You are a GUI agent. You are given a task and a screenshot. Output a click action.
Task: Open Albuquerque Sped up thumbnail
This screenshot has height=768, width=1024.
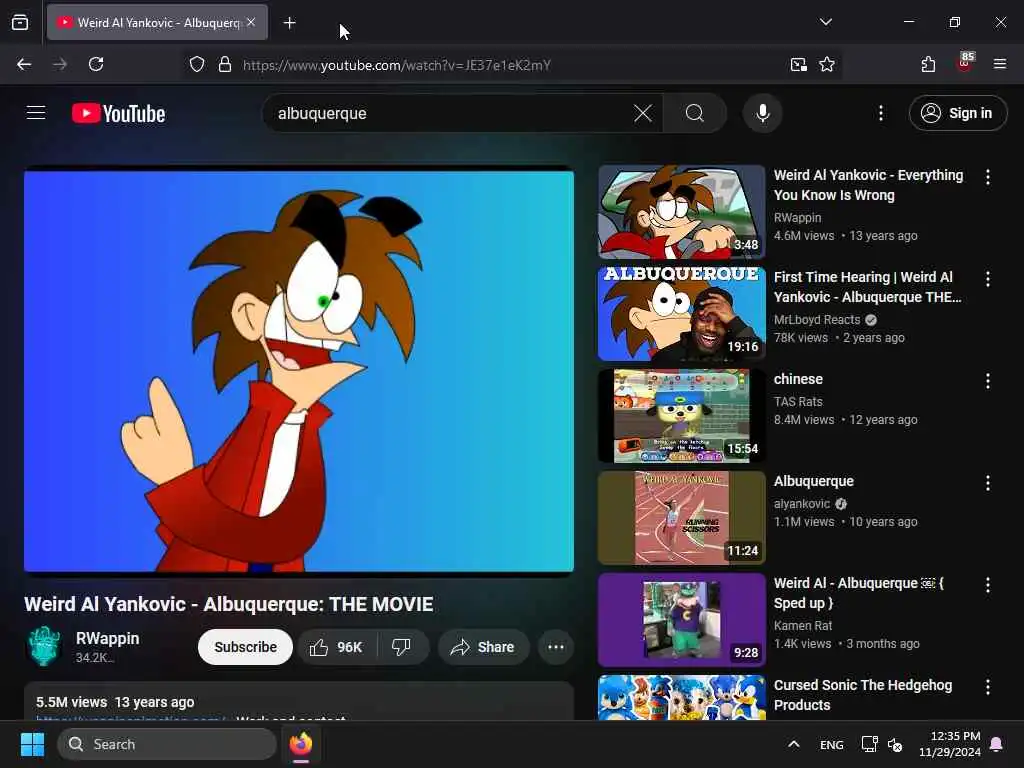(x=681, y=619)
